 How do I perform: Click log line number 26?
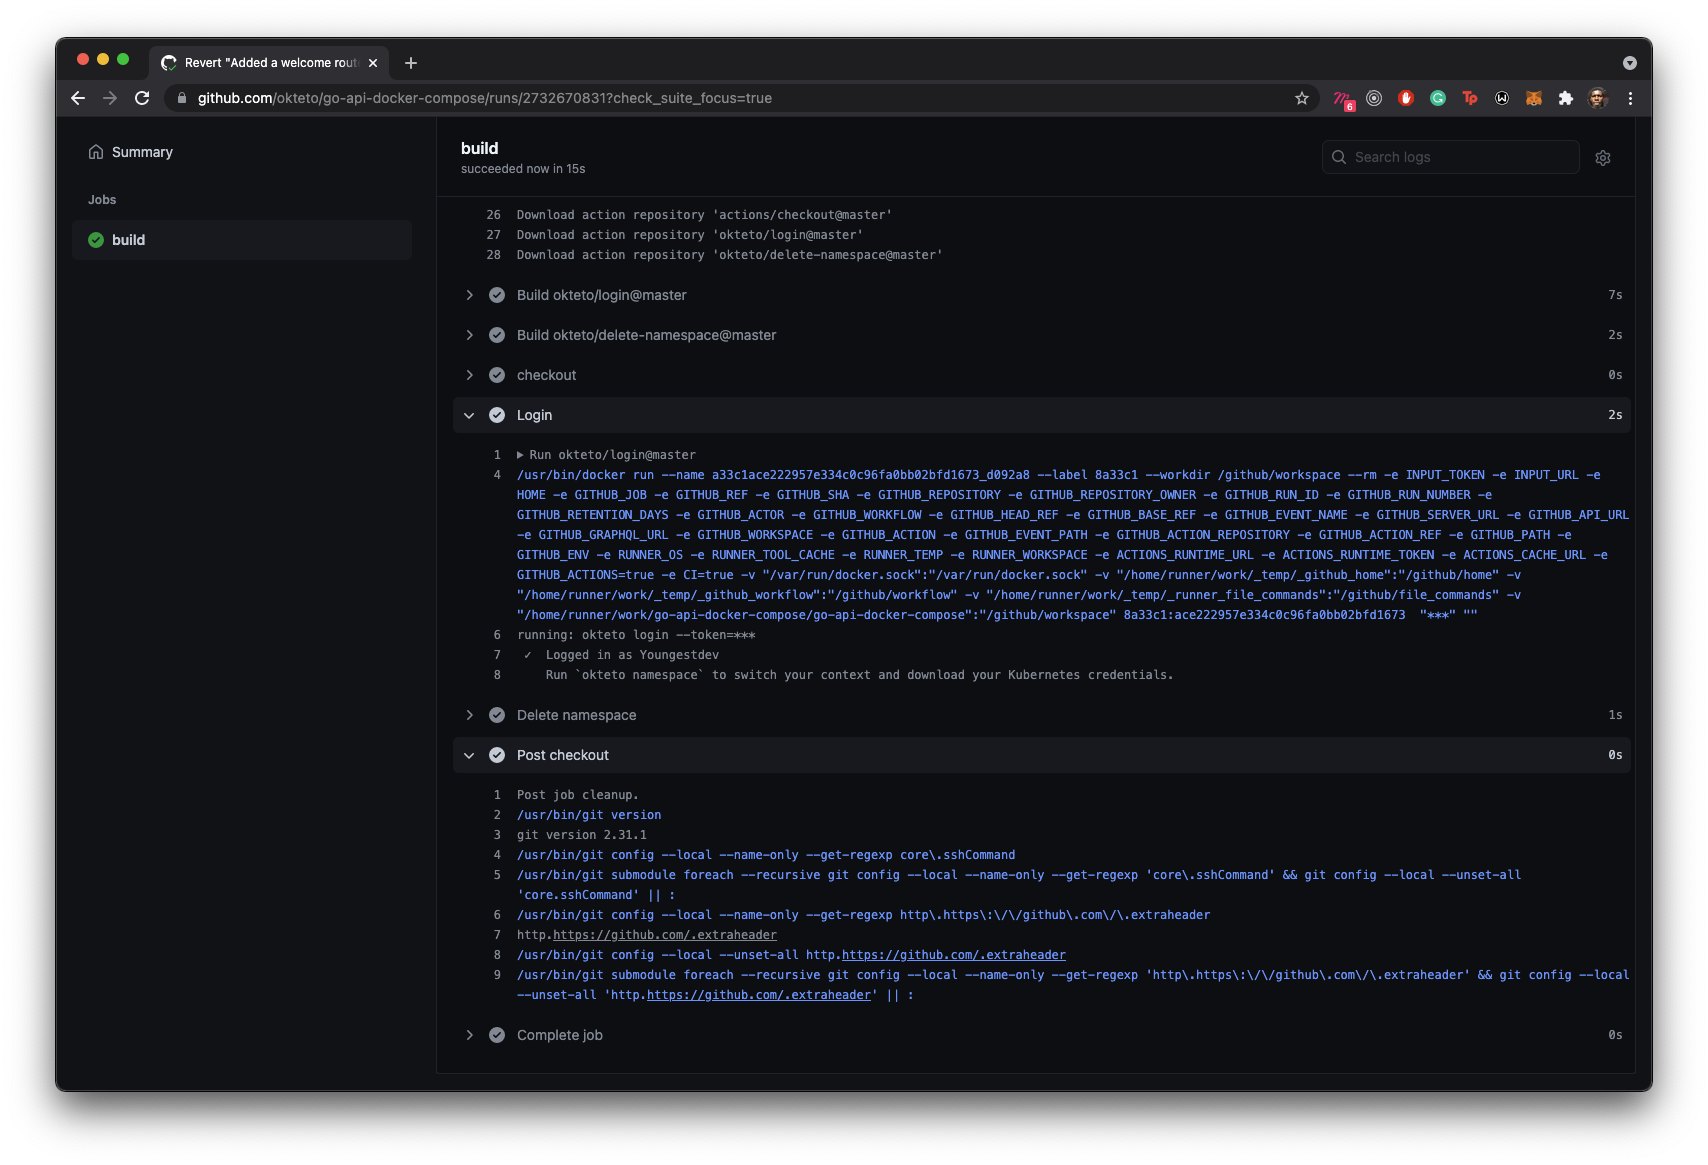tap(494, 215)
